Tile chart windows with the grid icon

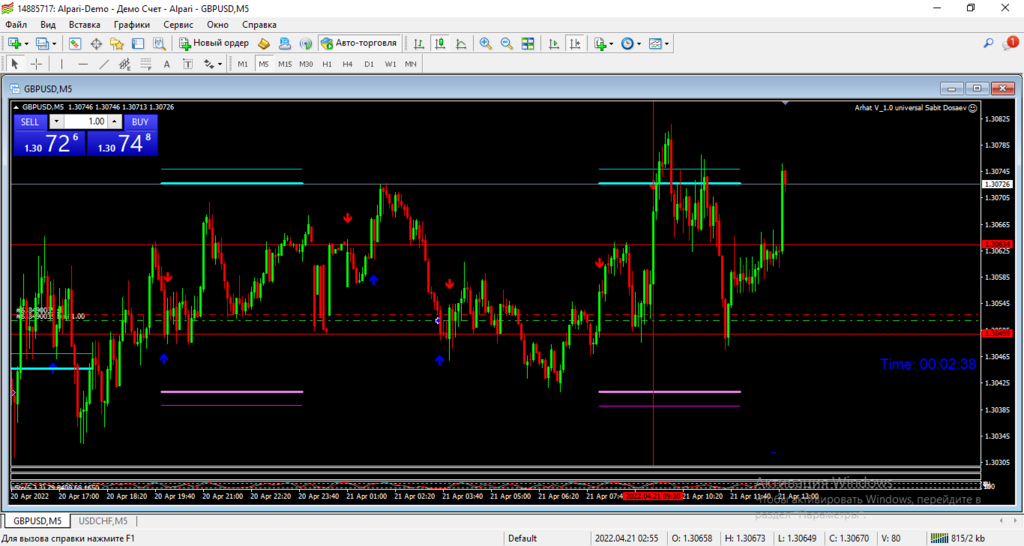click(528, 44)
